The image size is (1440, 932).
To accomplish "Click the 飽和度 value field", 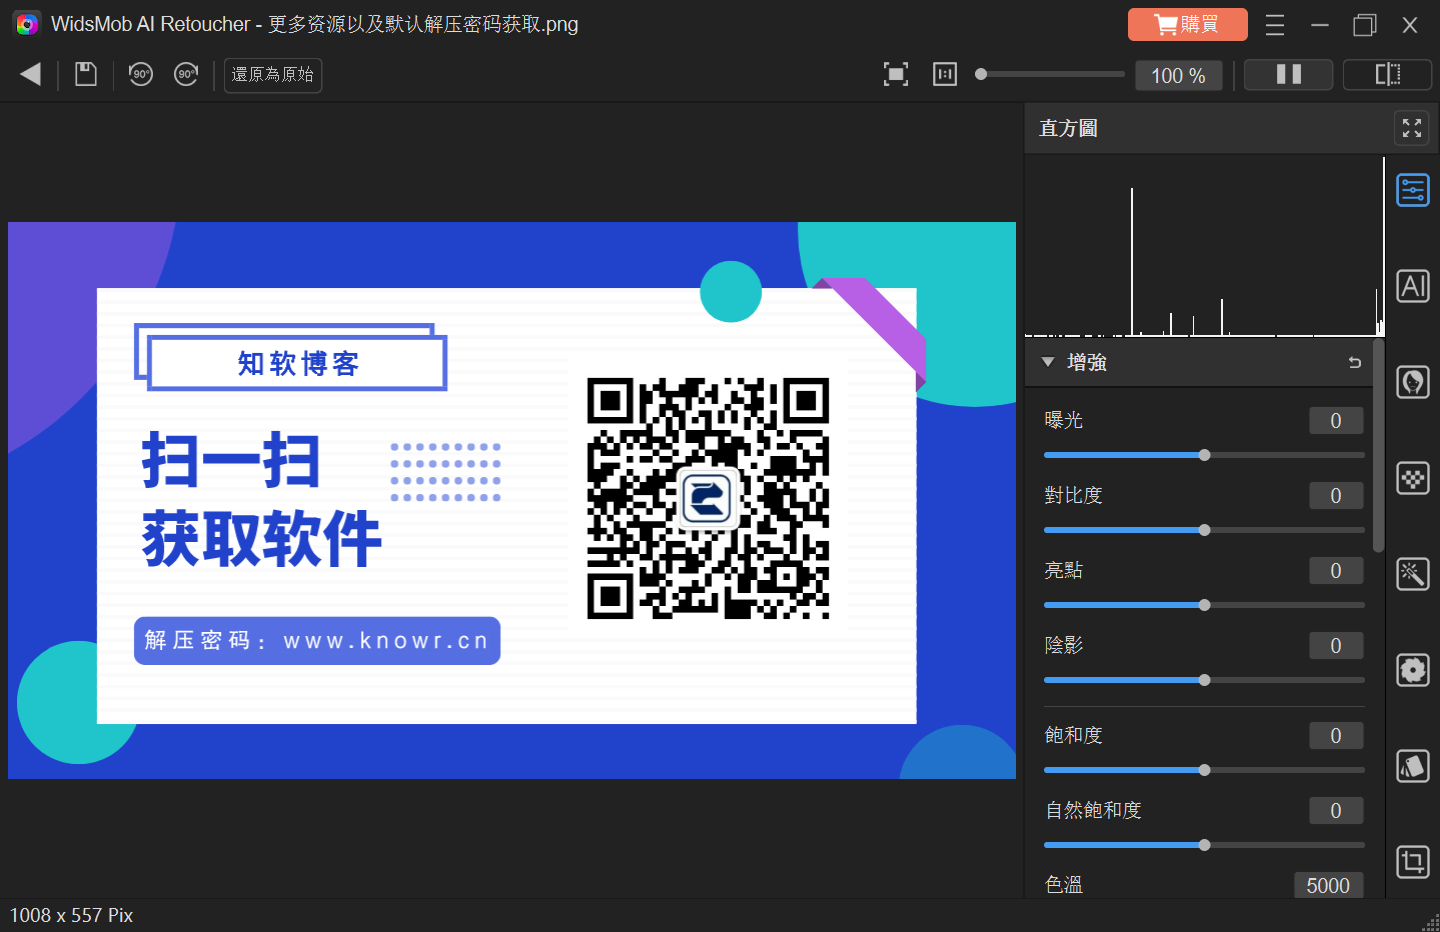I will (1336, 736).
